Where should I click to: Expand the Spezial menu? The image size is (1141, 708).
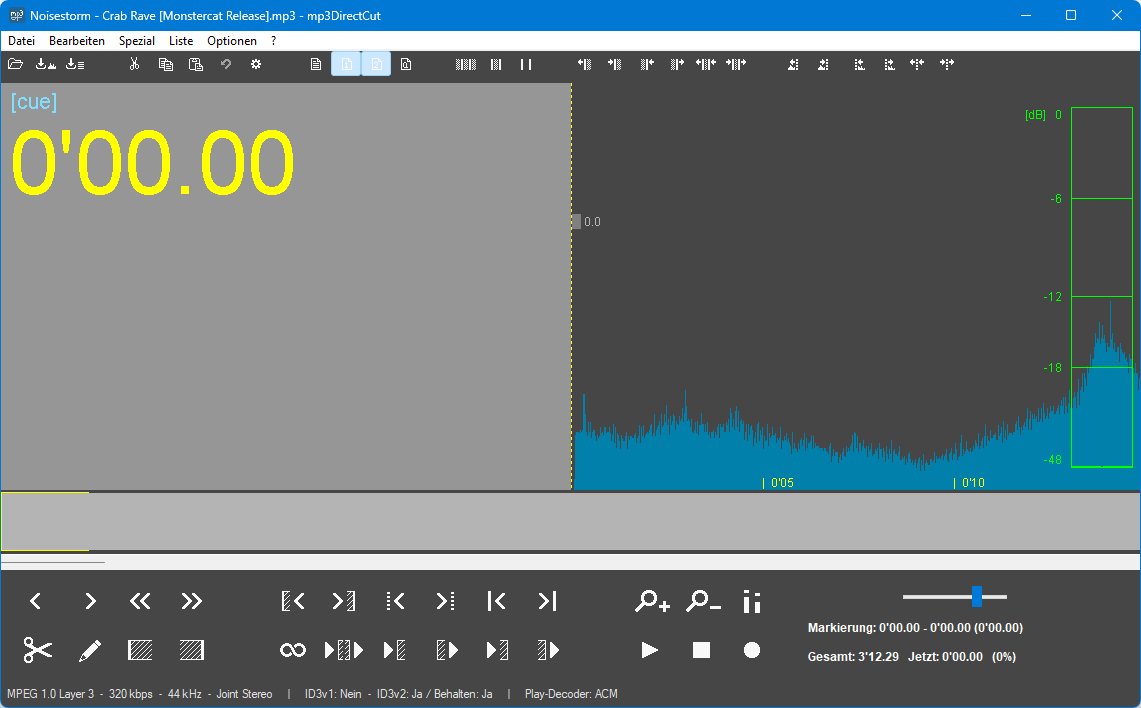(x=137, y=41)
